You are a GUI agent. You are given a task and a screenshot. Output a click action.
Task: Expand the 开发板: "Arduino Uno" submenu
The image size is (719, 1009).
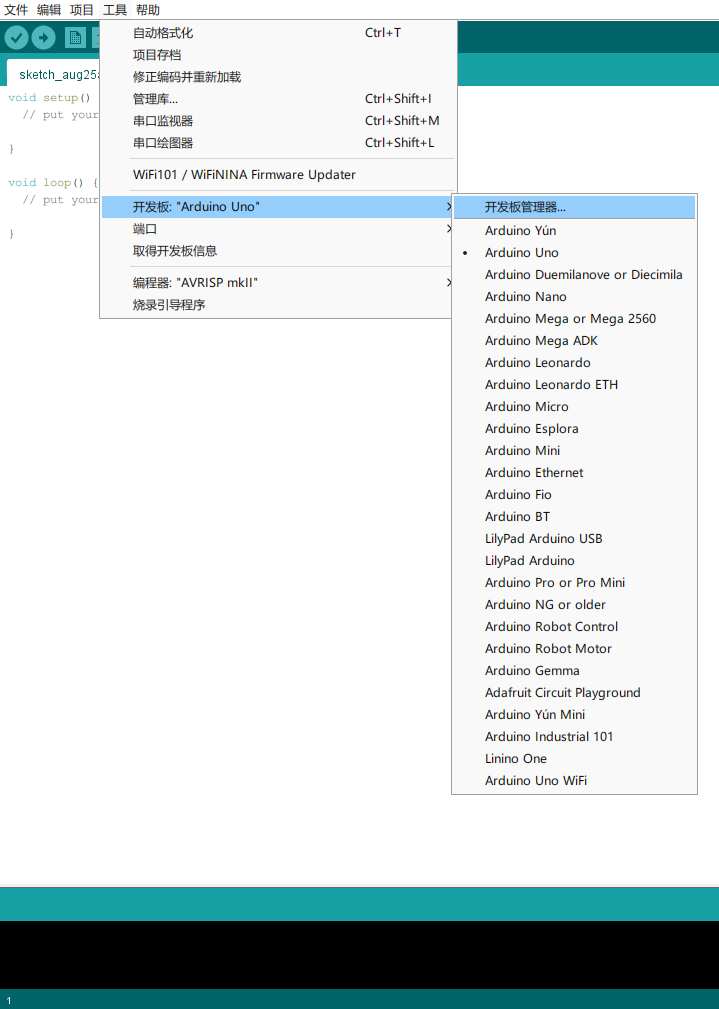[278, 207]
